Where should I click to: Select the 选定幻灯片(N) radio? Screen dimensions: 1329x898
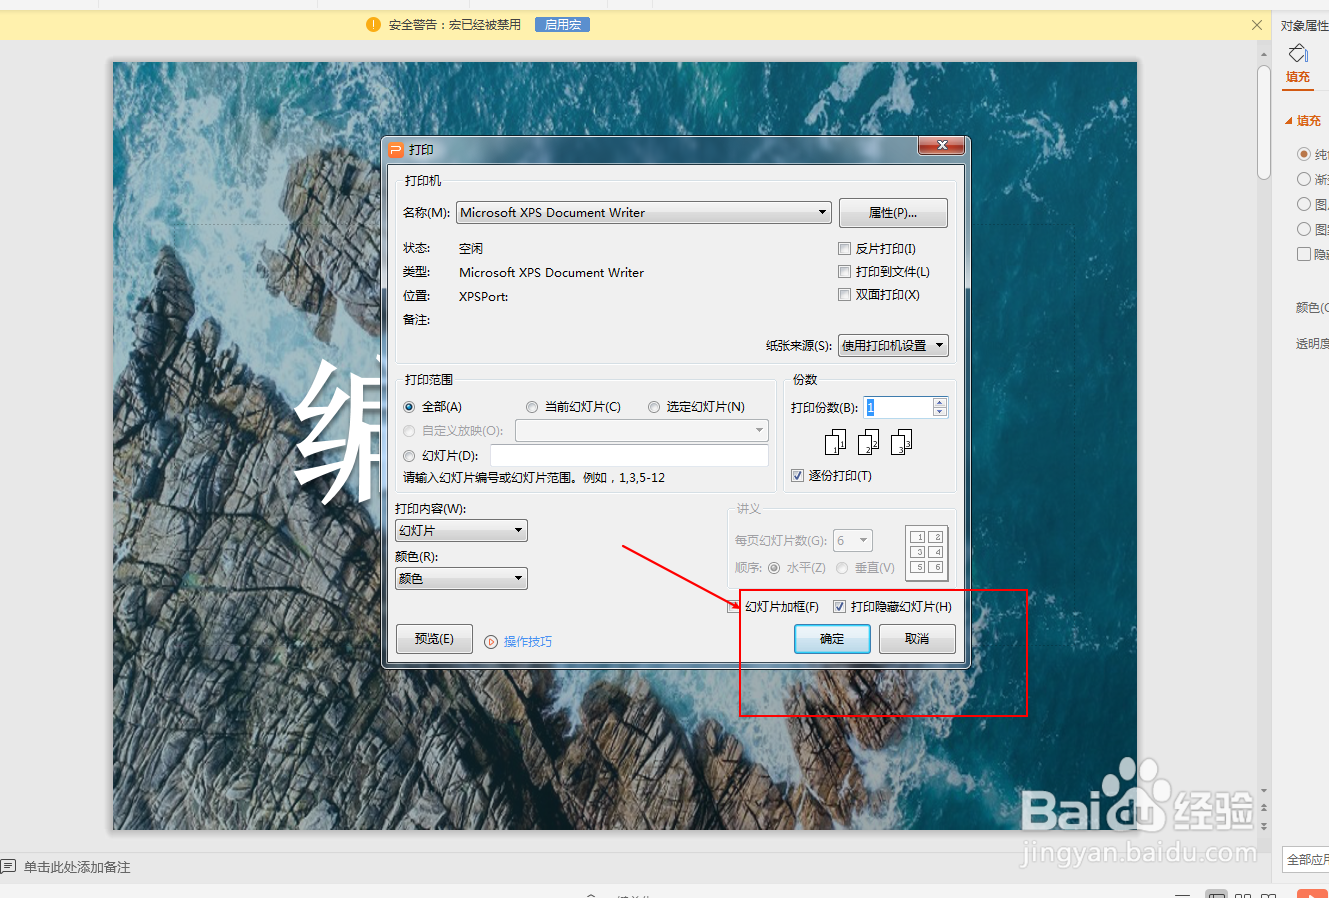(x=654, y=407)
